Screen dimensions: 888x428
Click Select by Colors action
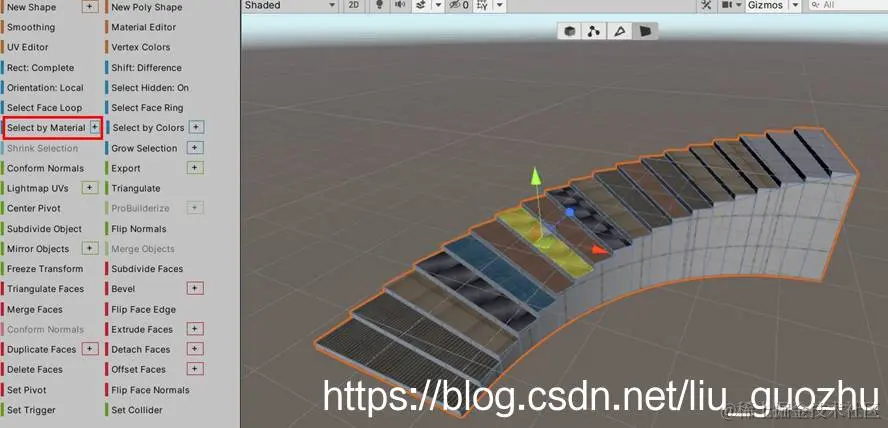click(148, 128)
